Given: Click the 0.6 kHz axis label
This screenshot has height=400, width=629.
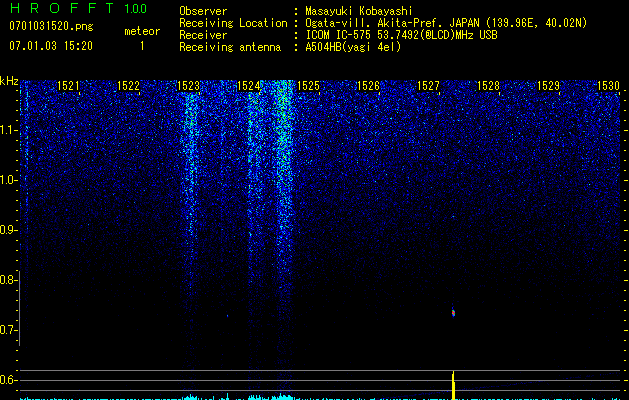Looking at the screenshot, I should (8, 380).
